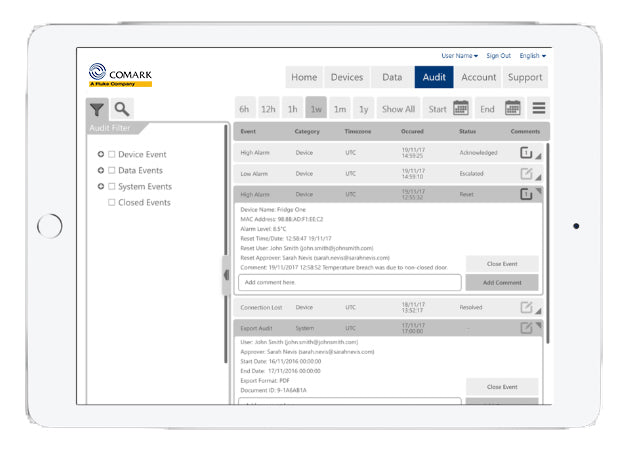The height and width of the screenshot is (455, 635).
Task: Expand the System Events tree node
Action: tap(101, 187)
